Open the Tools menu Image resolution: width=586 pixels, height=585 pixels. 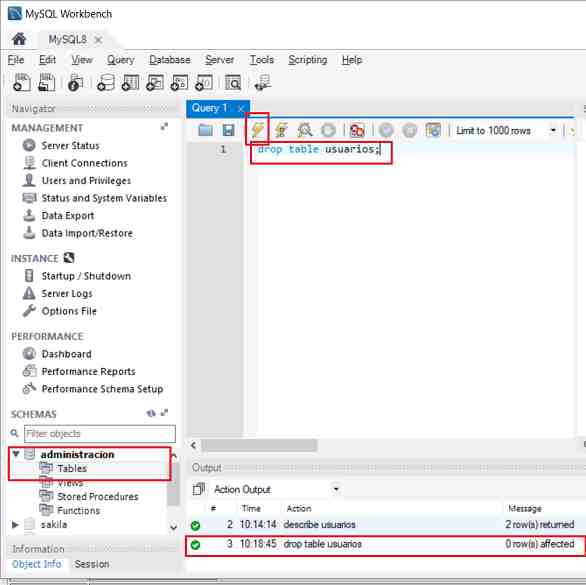point(262,60)
